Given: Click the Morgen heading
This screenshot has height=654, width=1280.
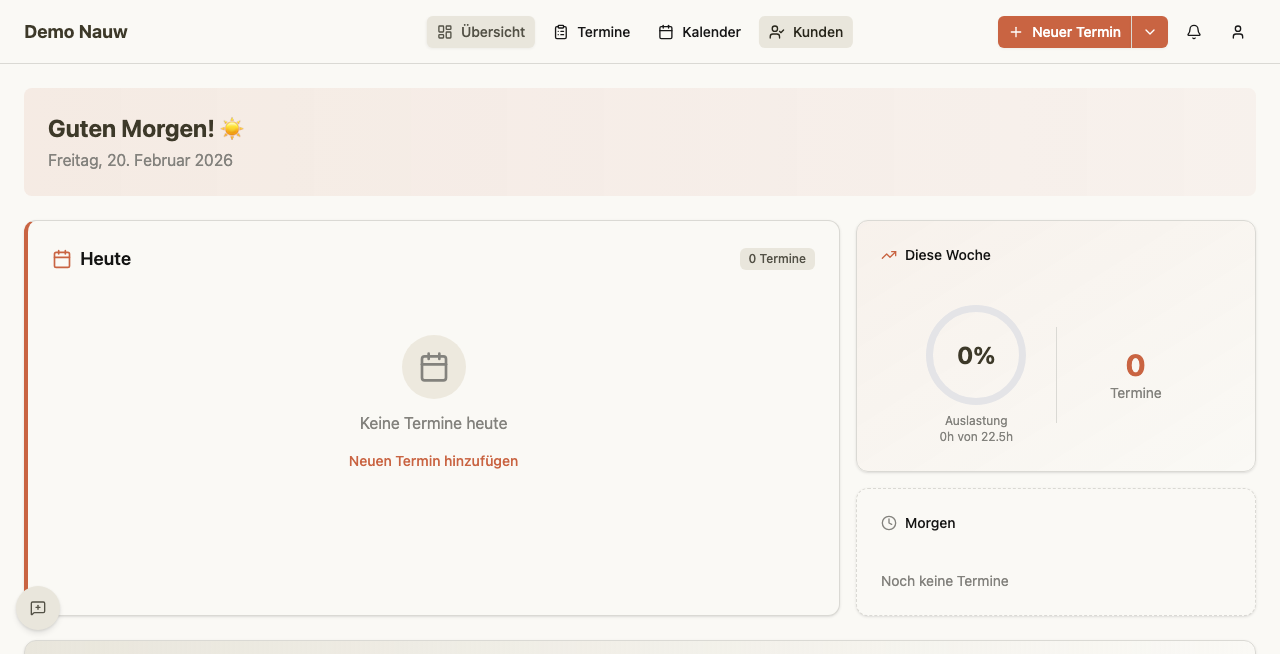Looking at the screenshot, I should coord(930,523).
